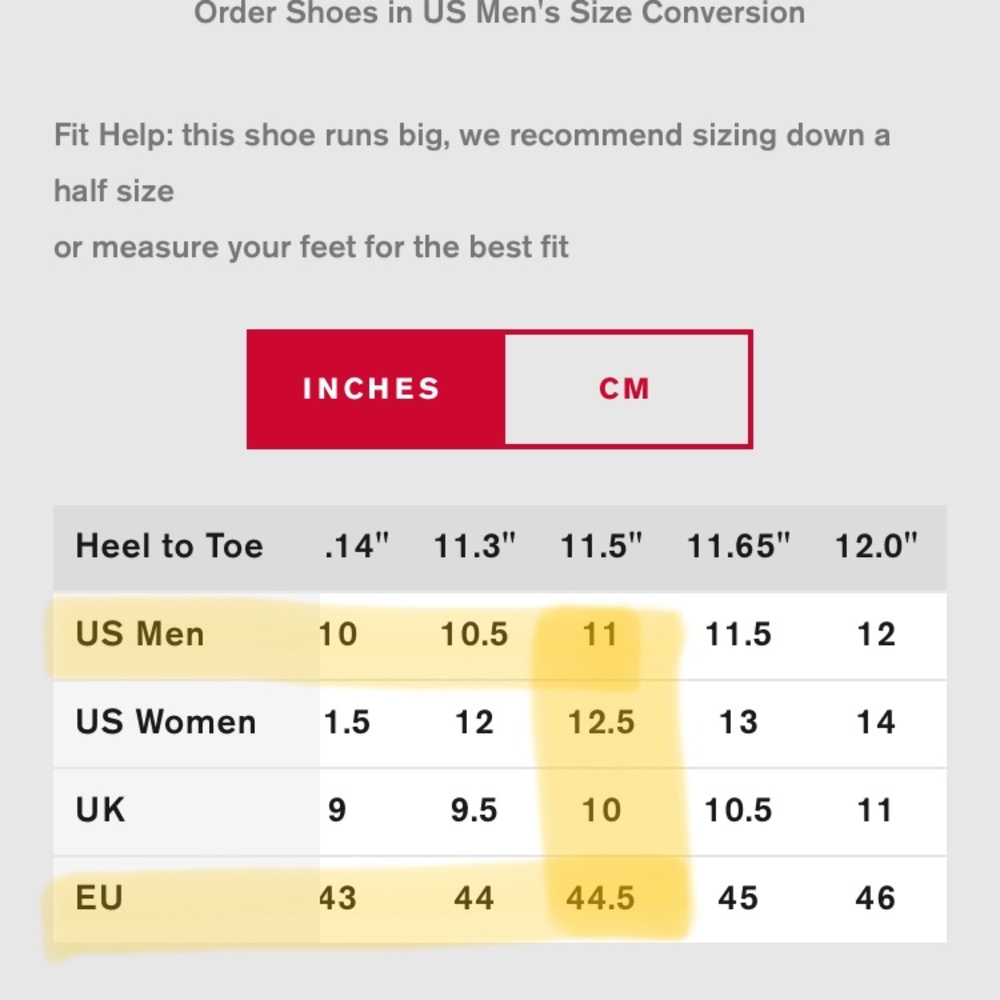Select EU size 44.5 cell
The image size is (1000, 1000).
600,899
